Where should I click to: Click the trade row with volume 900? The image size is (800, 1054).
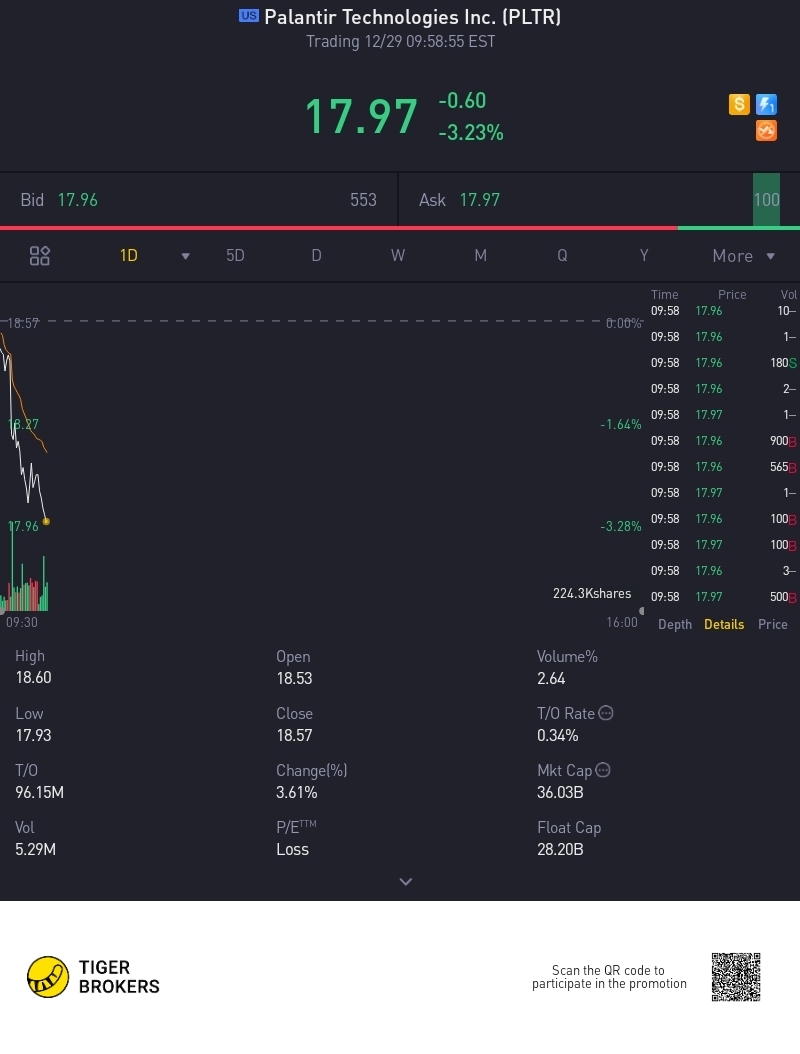tap(723, 441)
